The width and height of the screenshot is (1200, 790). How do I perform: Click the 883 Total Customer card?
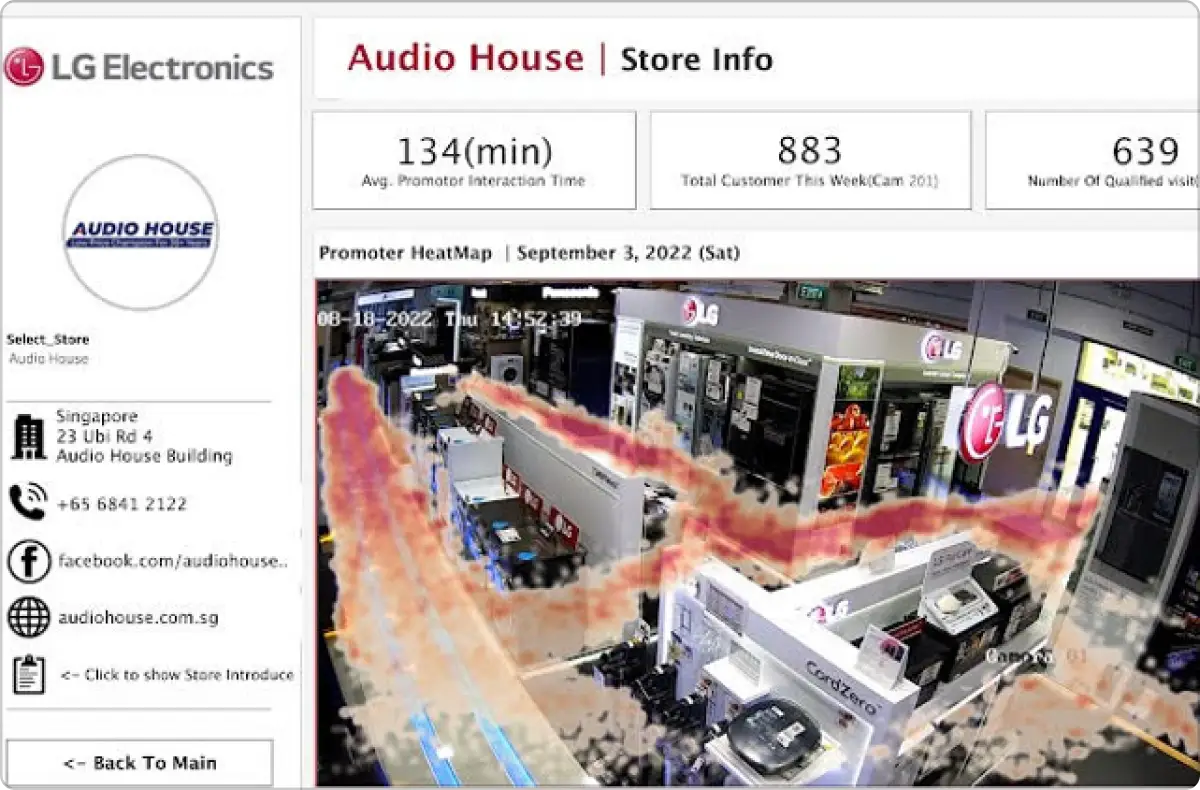click(x=810, y=160)
